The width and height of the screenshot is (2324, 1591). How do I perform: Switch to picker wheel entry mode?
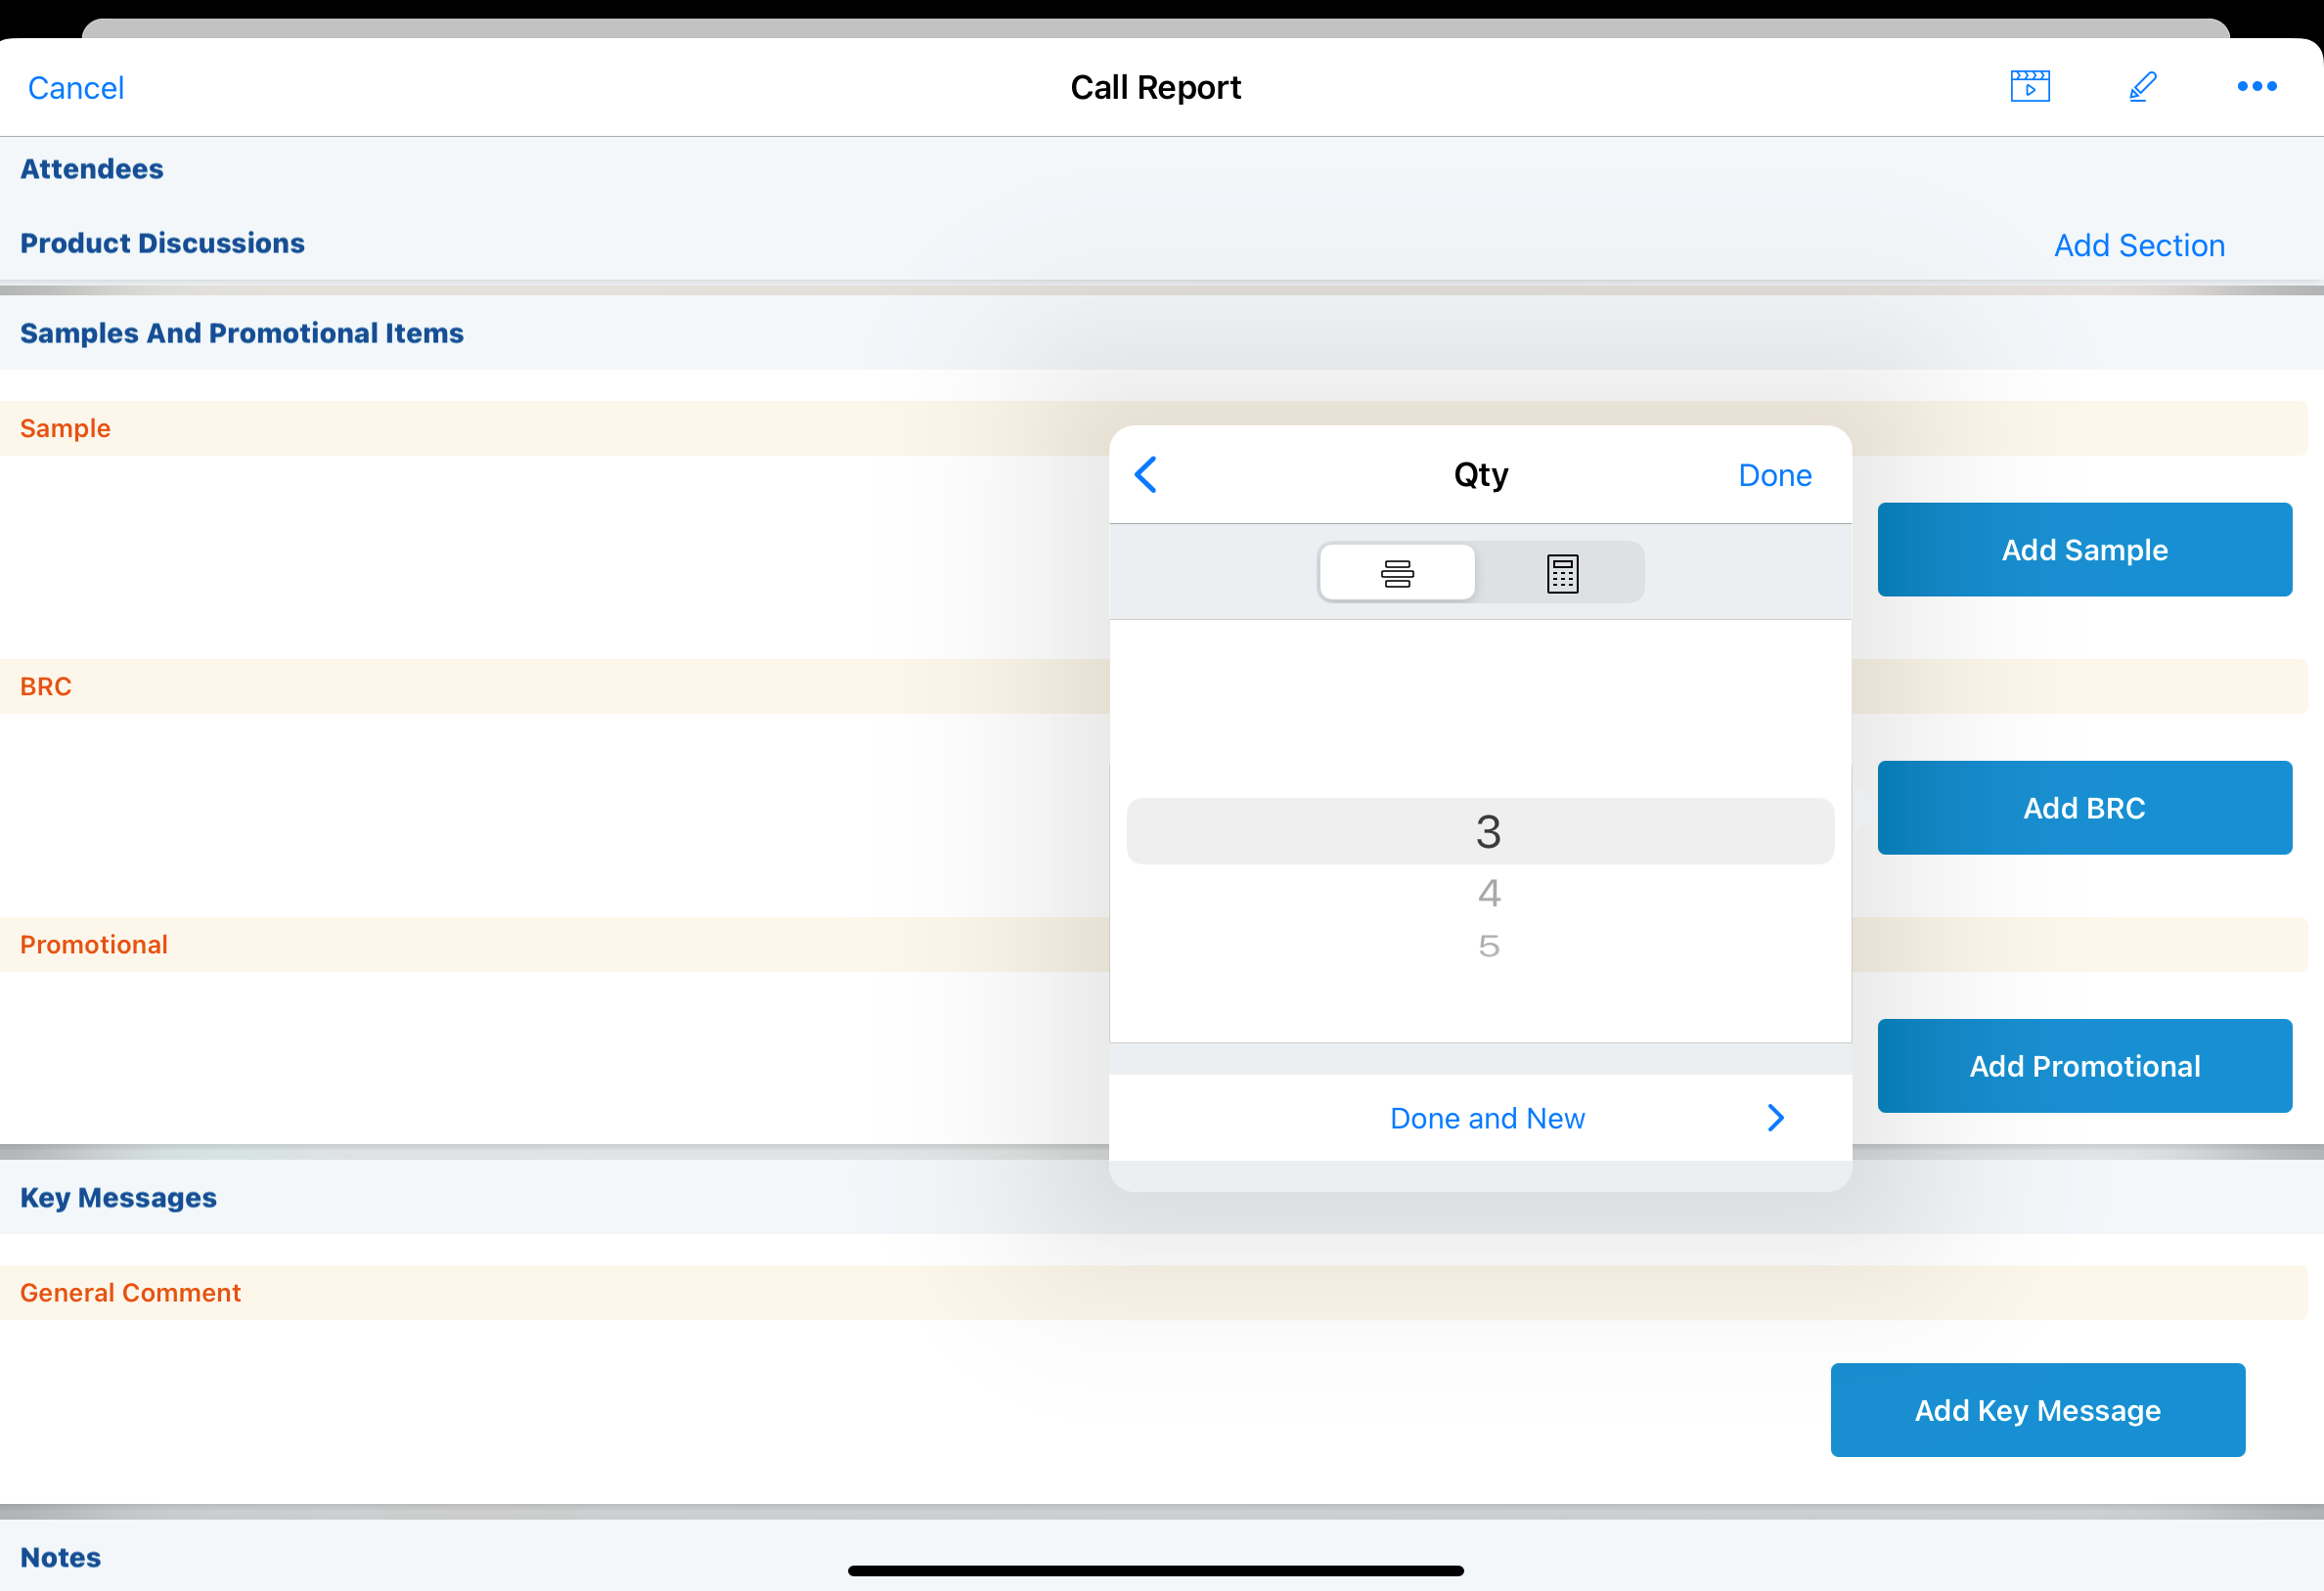[1396, 574]
